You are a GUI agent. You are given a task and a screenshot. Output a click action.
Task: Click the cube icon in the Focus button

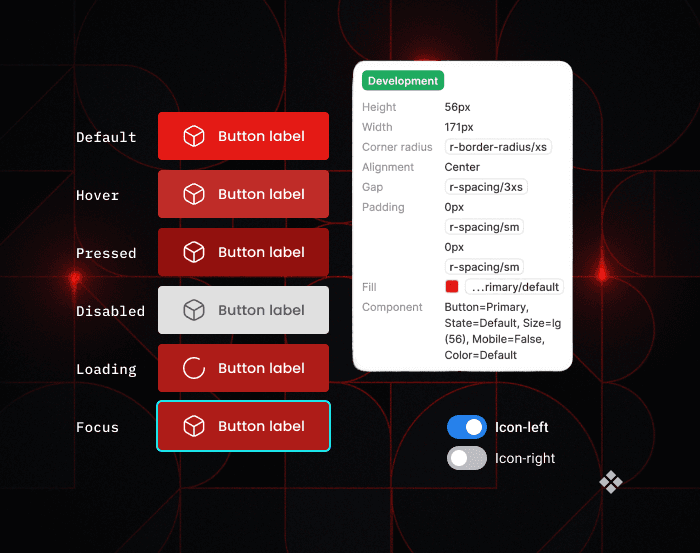pyautogui.click(x=194, y=426)
